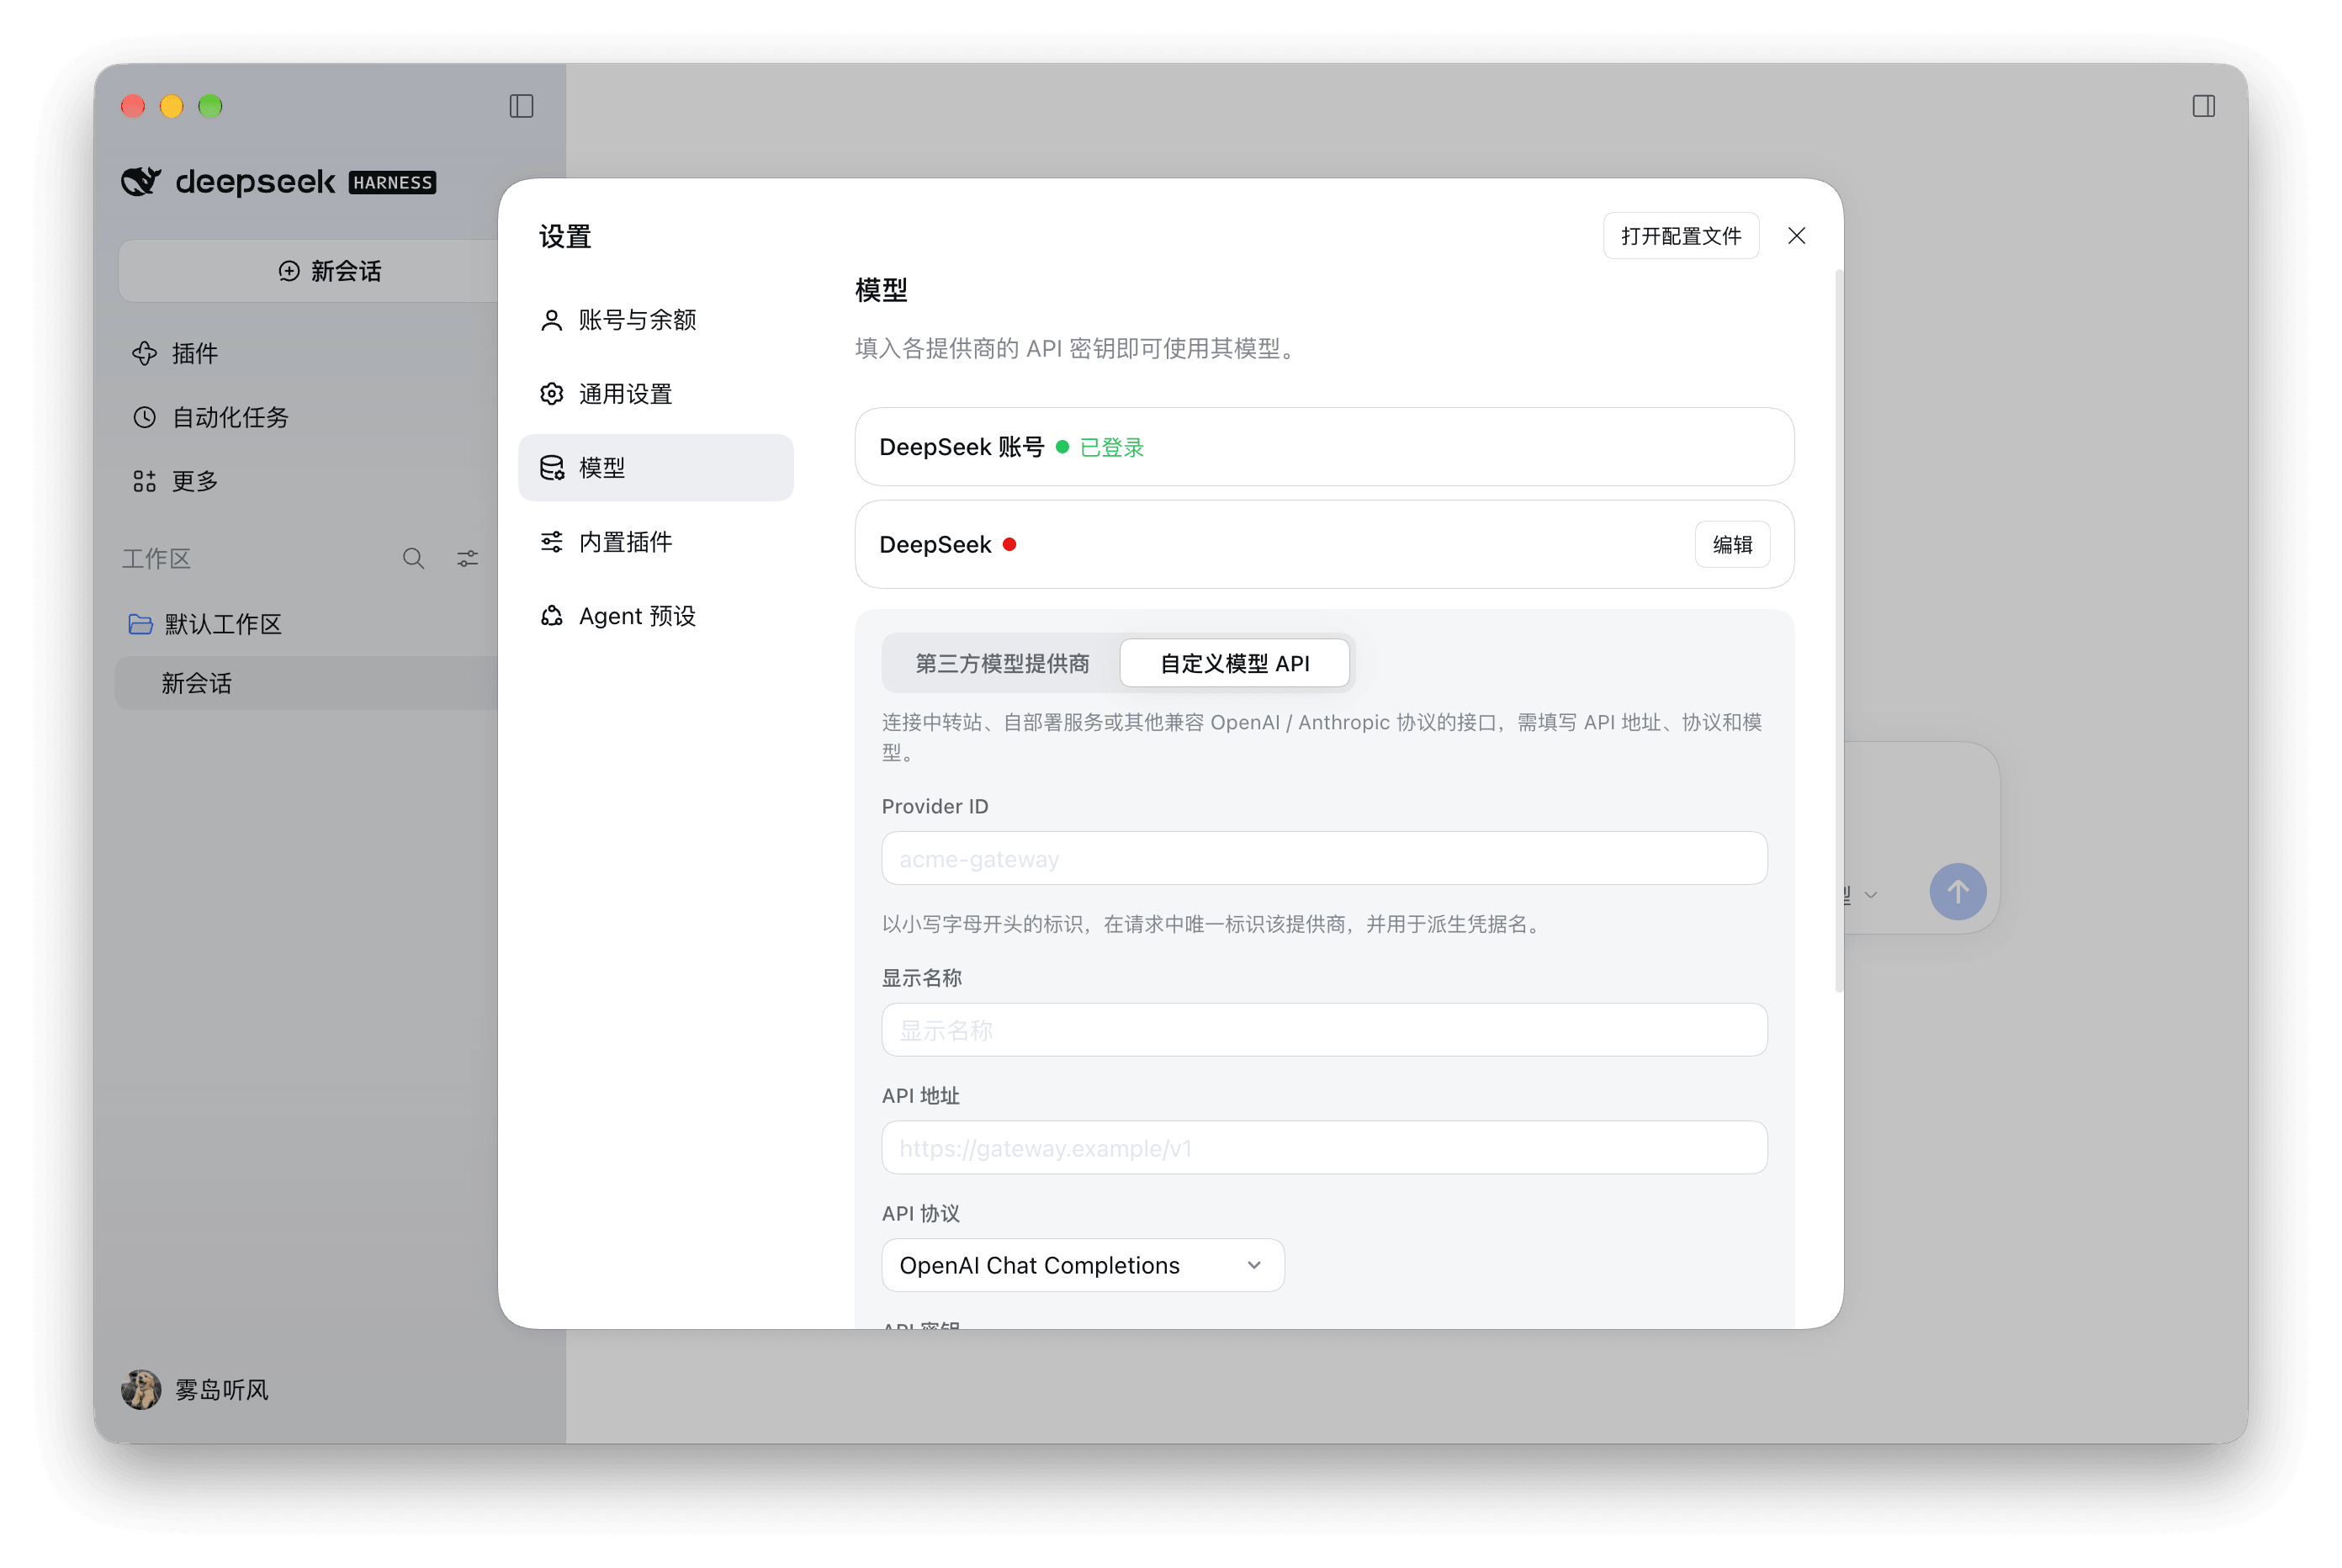Screen dimensions: 2342x1568
Task: Click the settings dialog scrollbar
Action: 1838,630
